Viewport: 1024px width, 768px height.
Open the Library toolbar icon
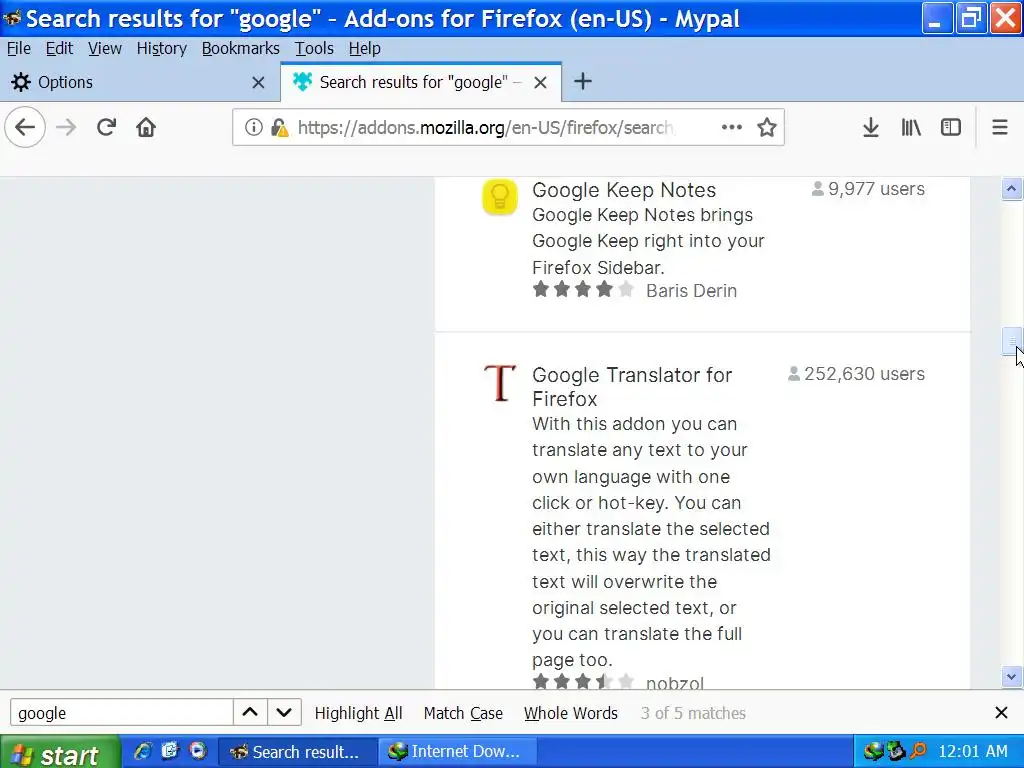911,127
